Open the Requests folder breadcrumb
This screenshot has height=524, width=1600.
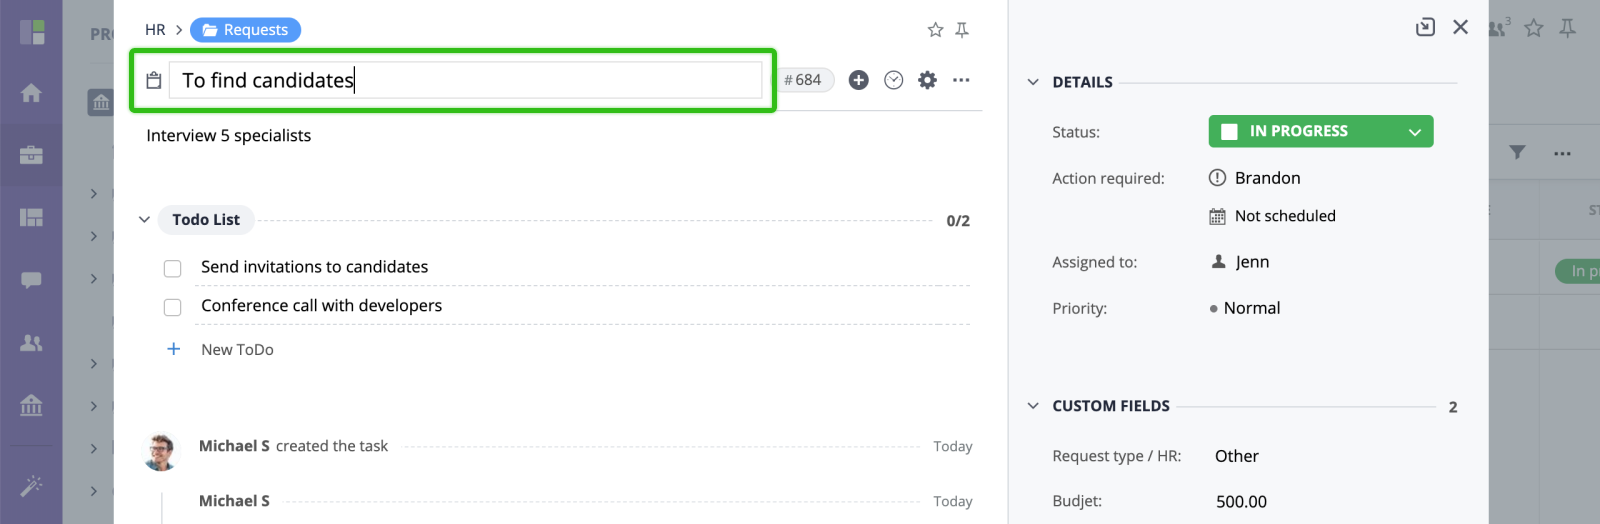tap(245, 30)
